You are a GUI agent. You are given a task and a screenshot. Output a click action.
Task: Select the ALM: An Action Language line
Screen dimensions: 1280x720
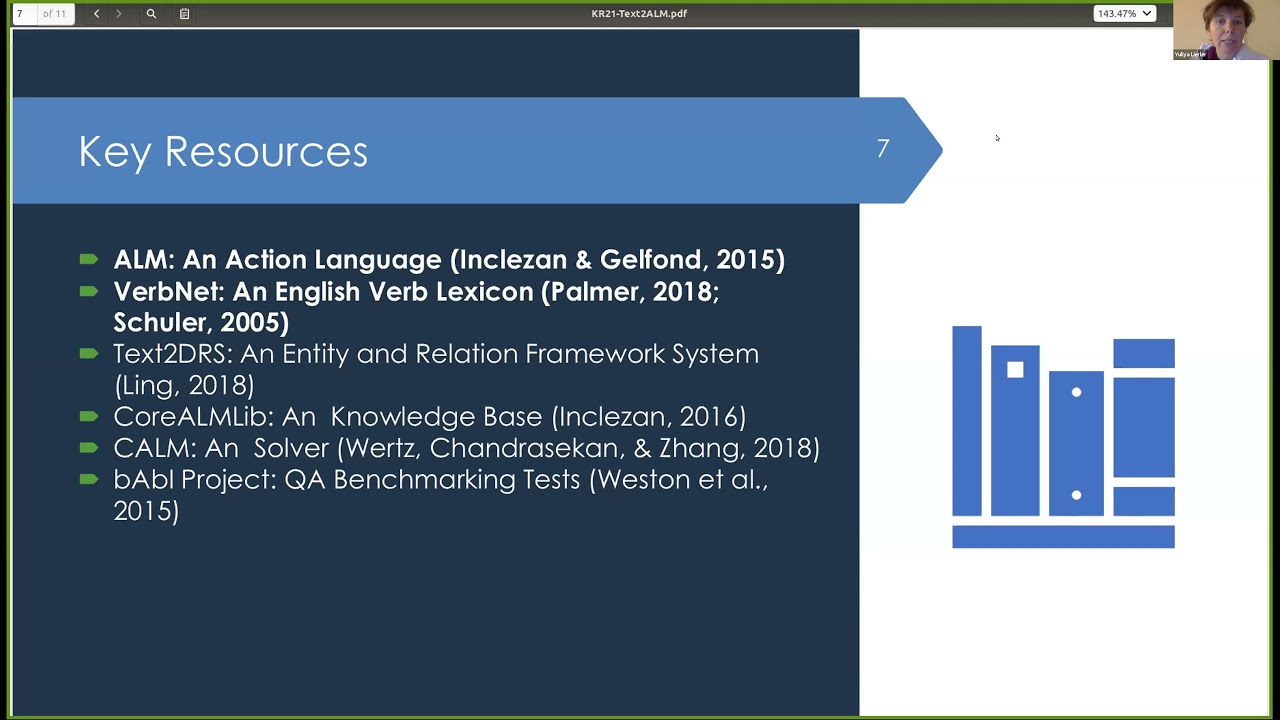(449, 260)
